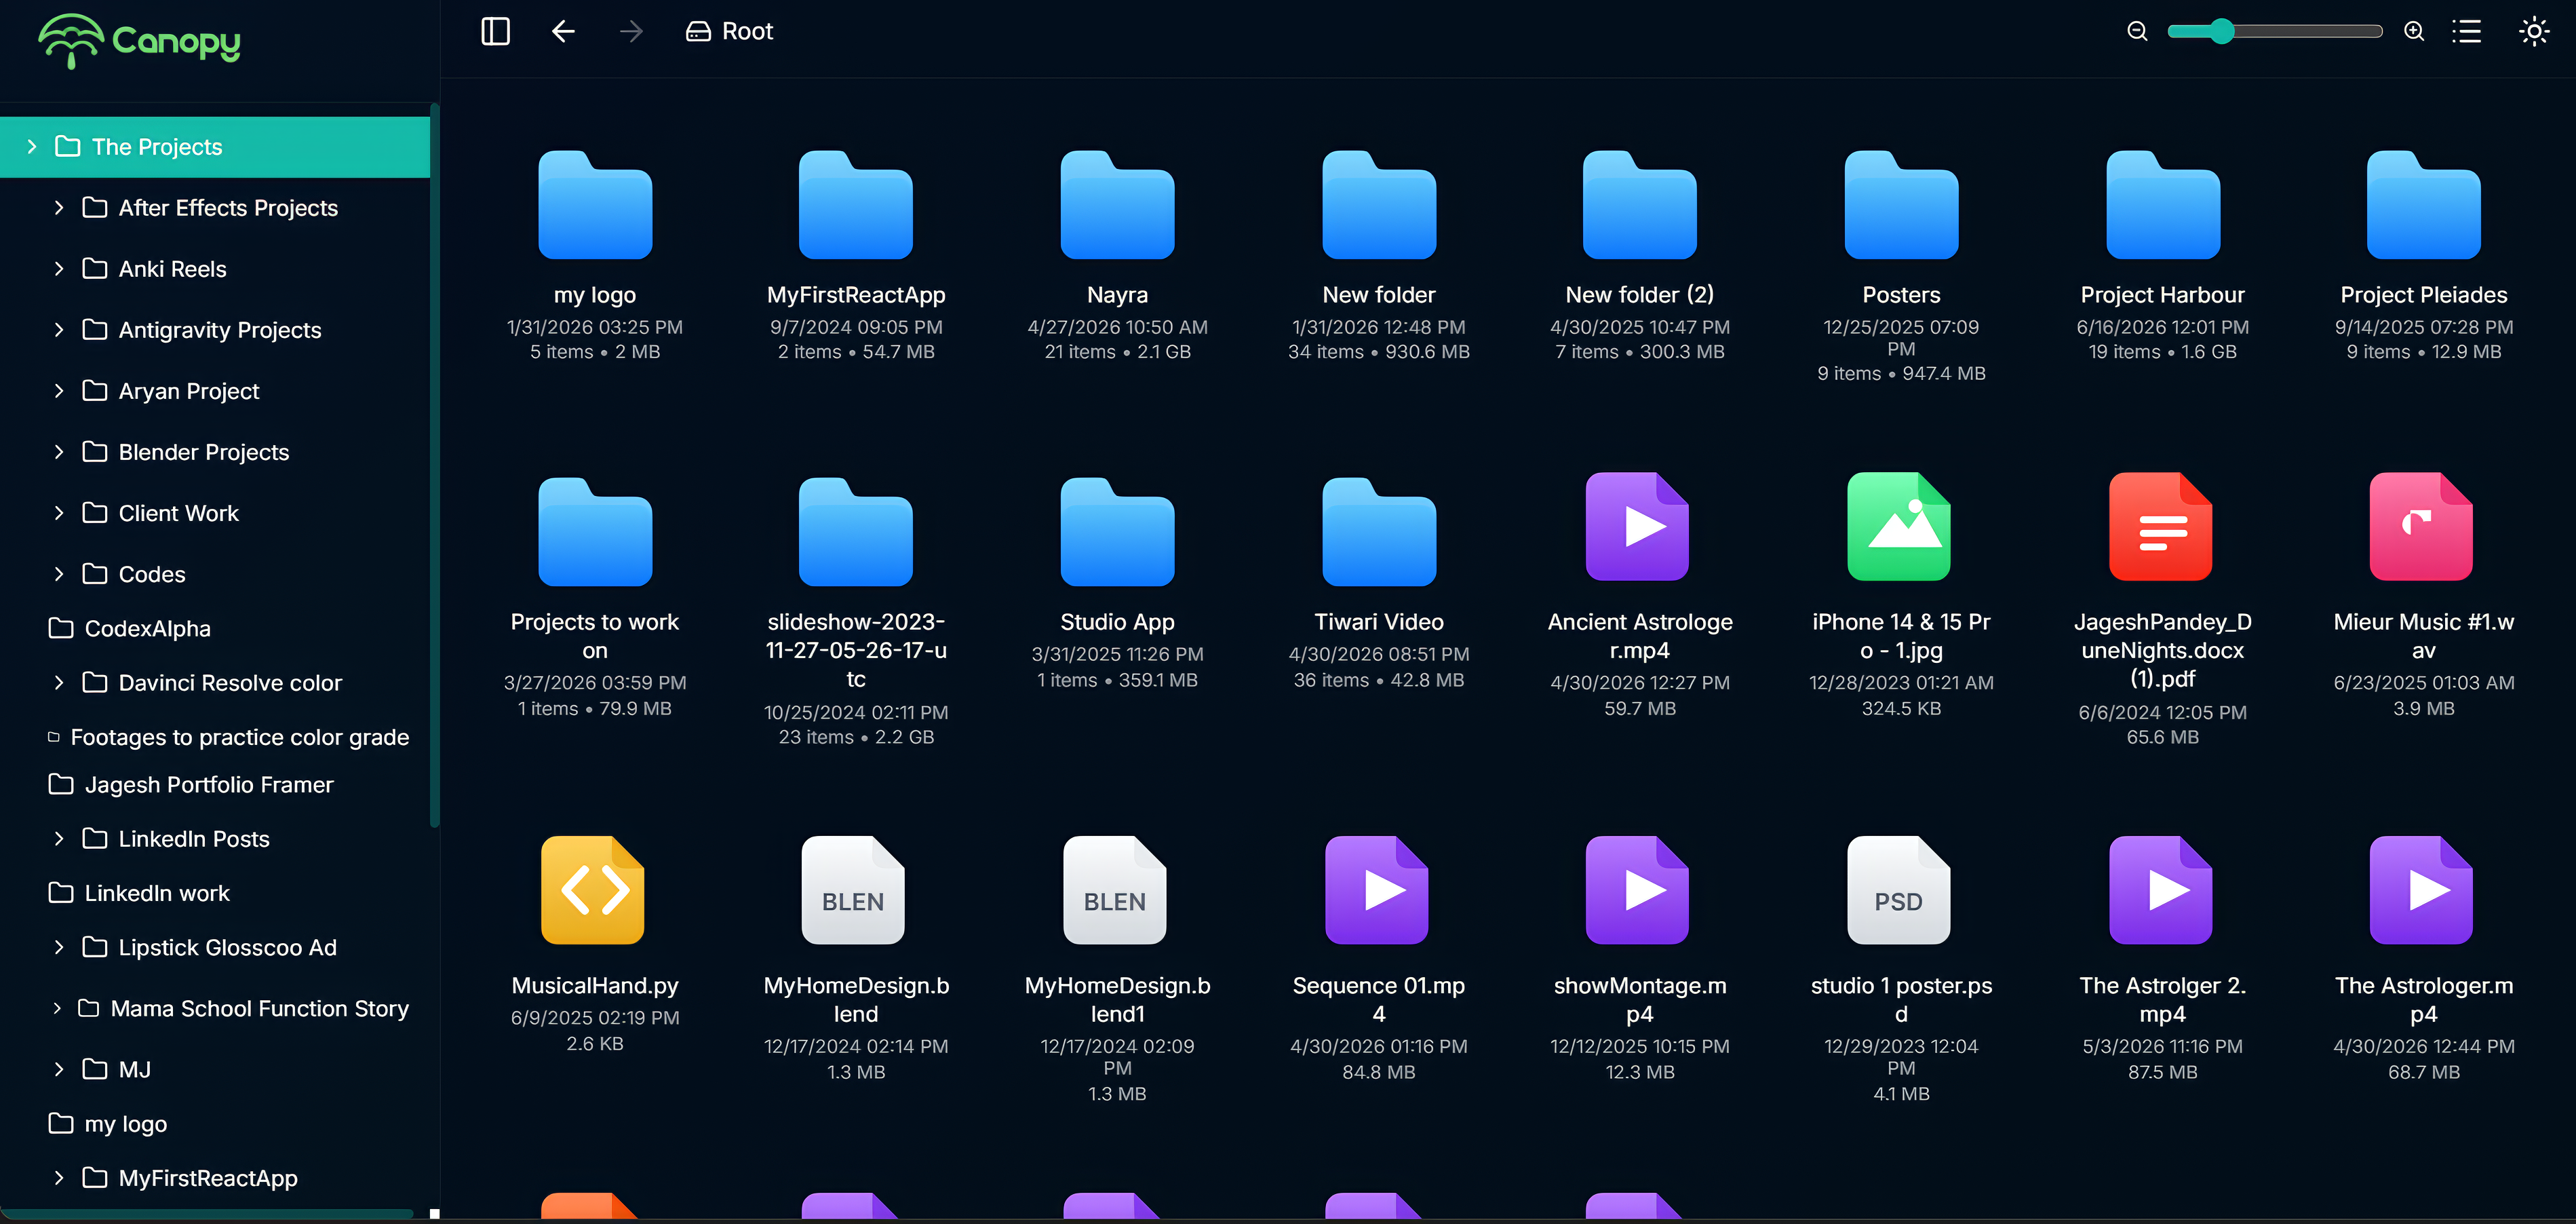Image resolution: width=2576 pixels, height=1224 pixels.
Task: Toggle the sidebar panel icon
Action: (x=495, y=31)
